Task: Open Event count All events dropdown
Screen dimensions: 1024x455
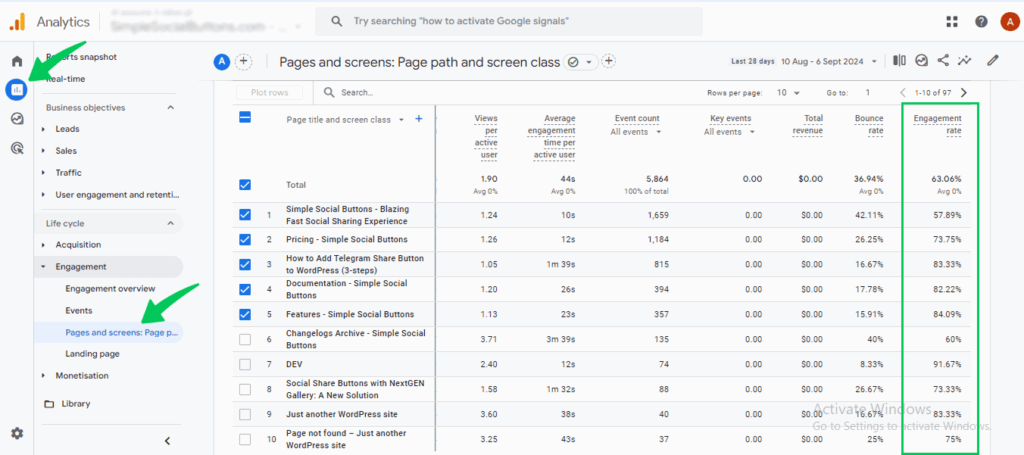Action: 636,132
